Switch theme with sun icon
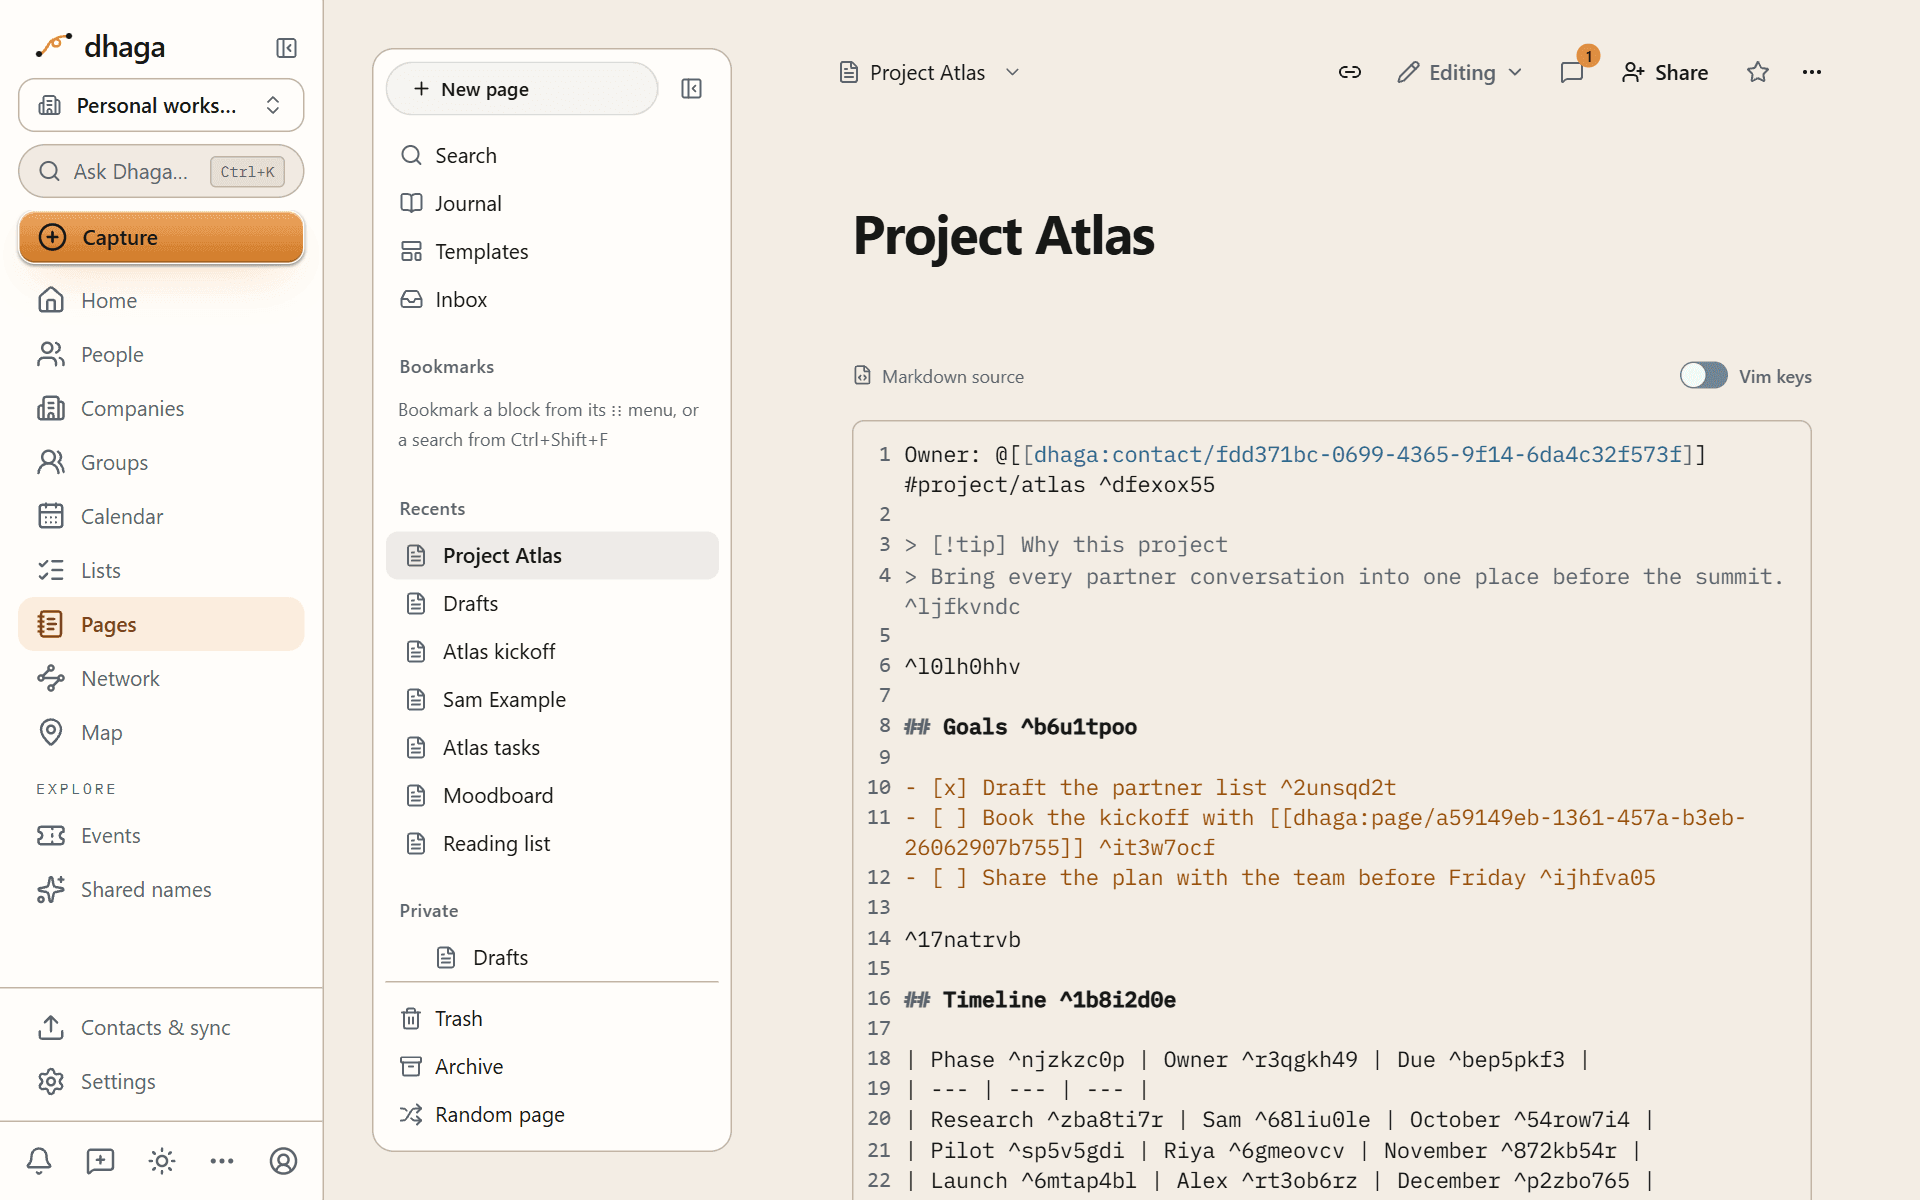1920x1200 pixels. point(162,1161)
